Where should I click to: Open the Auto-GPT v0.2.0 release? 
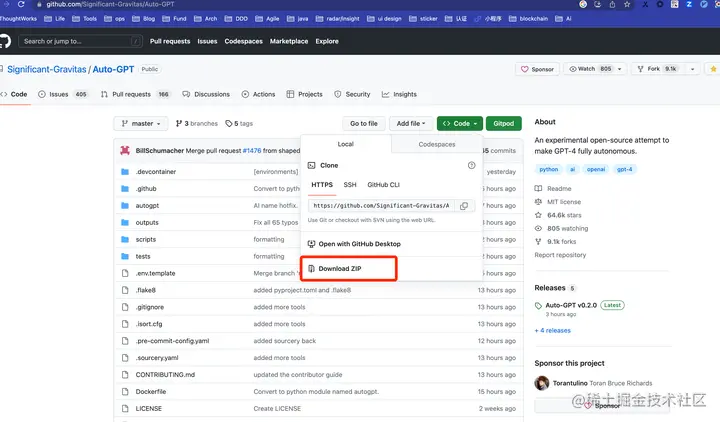coord(571,305)
